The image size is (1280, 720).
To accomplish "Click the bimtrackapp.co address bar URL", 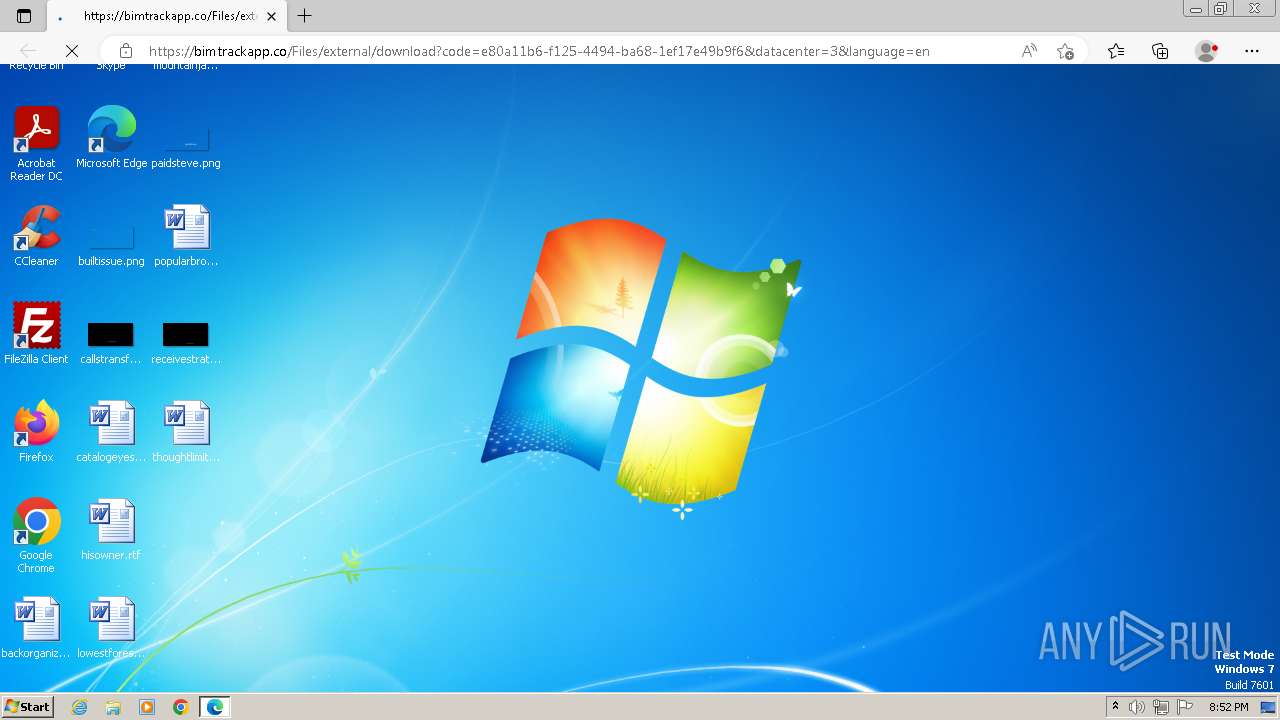I will click(539, 51).
